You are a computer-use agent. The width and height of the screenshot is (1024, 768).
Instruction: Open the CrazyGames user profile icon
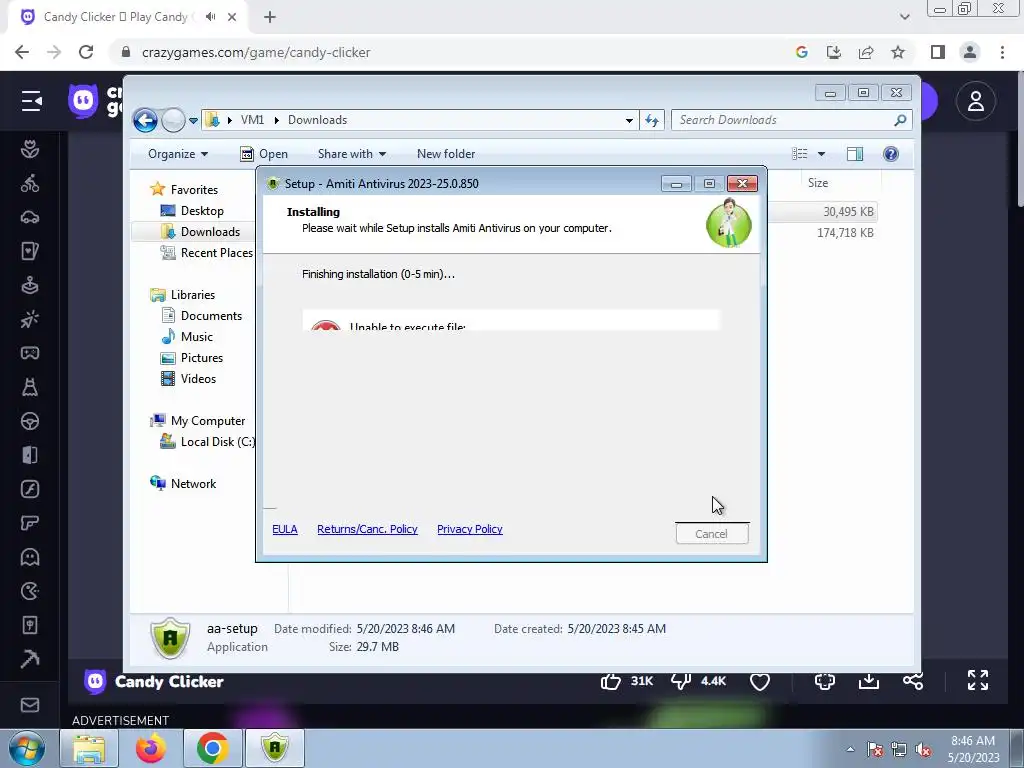(x=976, y=101)
